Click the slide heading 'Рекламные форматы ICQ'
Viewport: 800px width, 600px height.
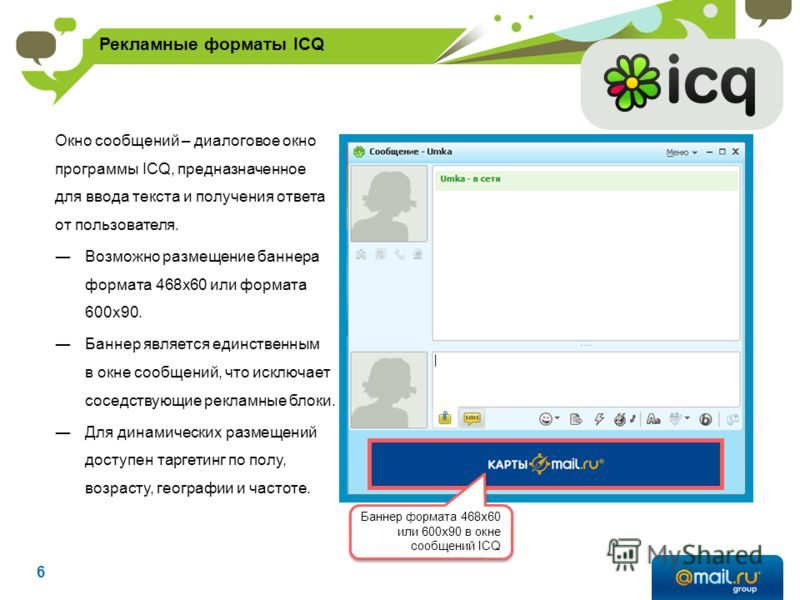tap(211, 44)
